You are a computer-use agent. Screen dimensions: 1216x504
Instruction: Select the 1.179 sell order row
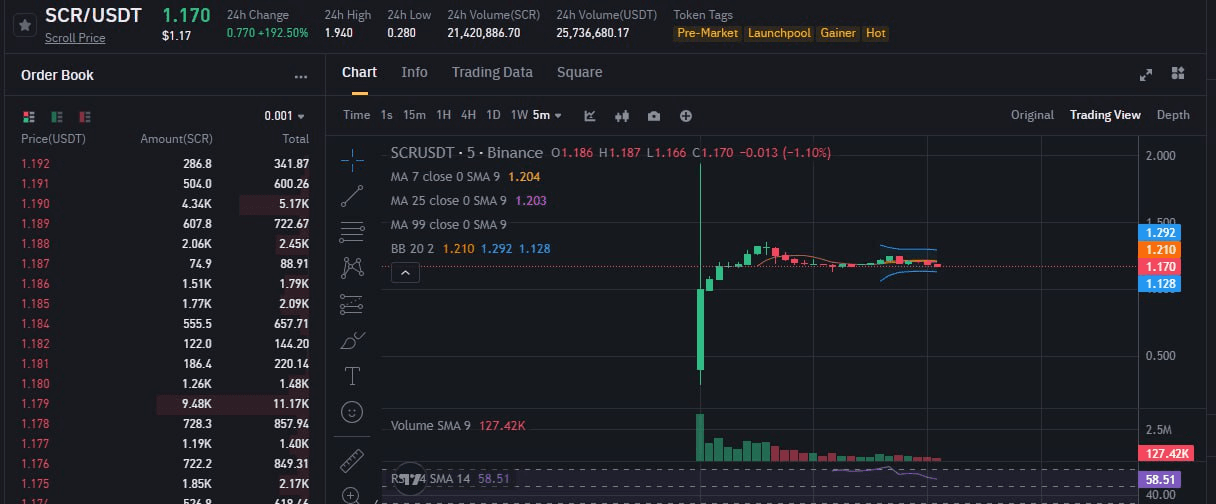click(x=165, y=404)
